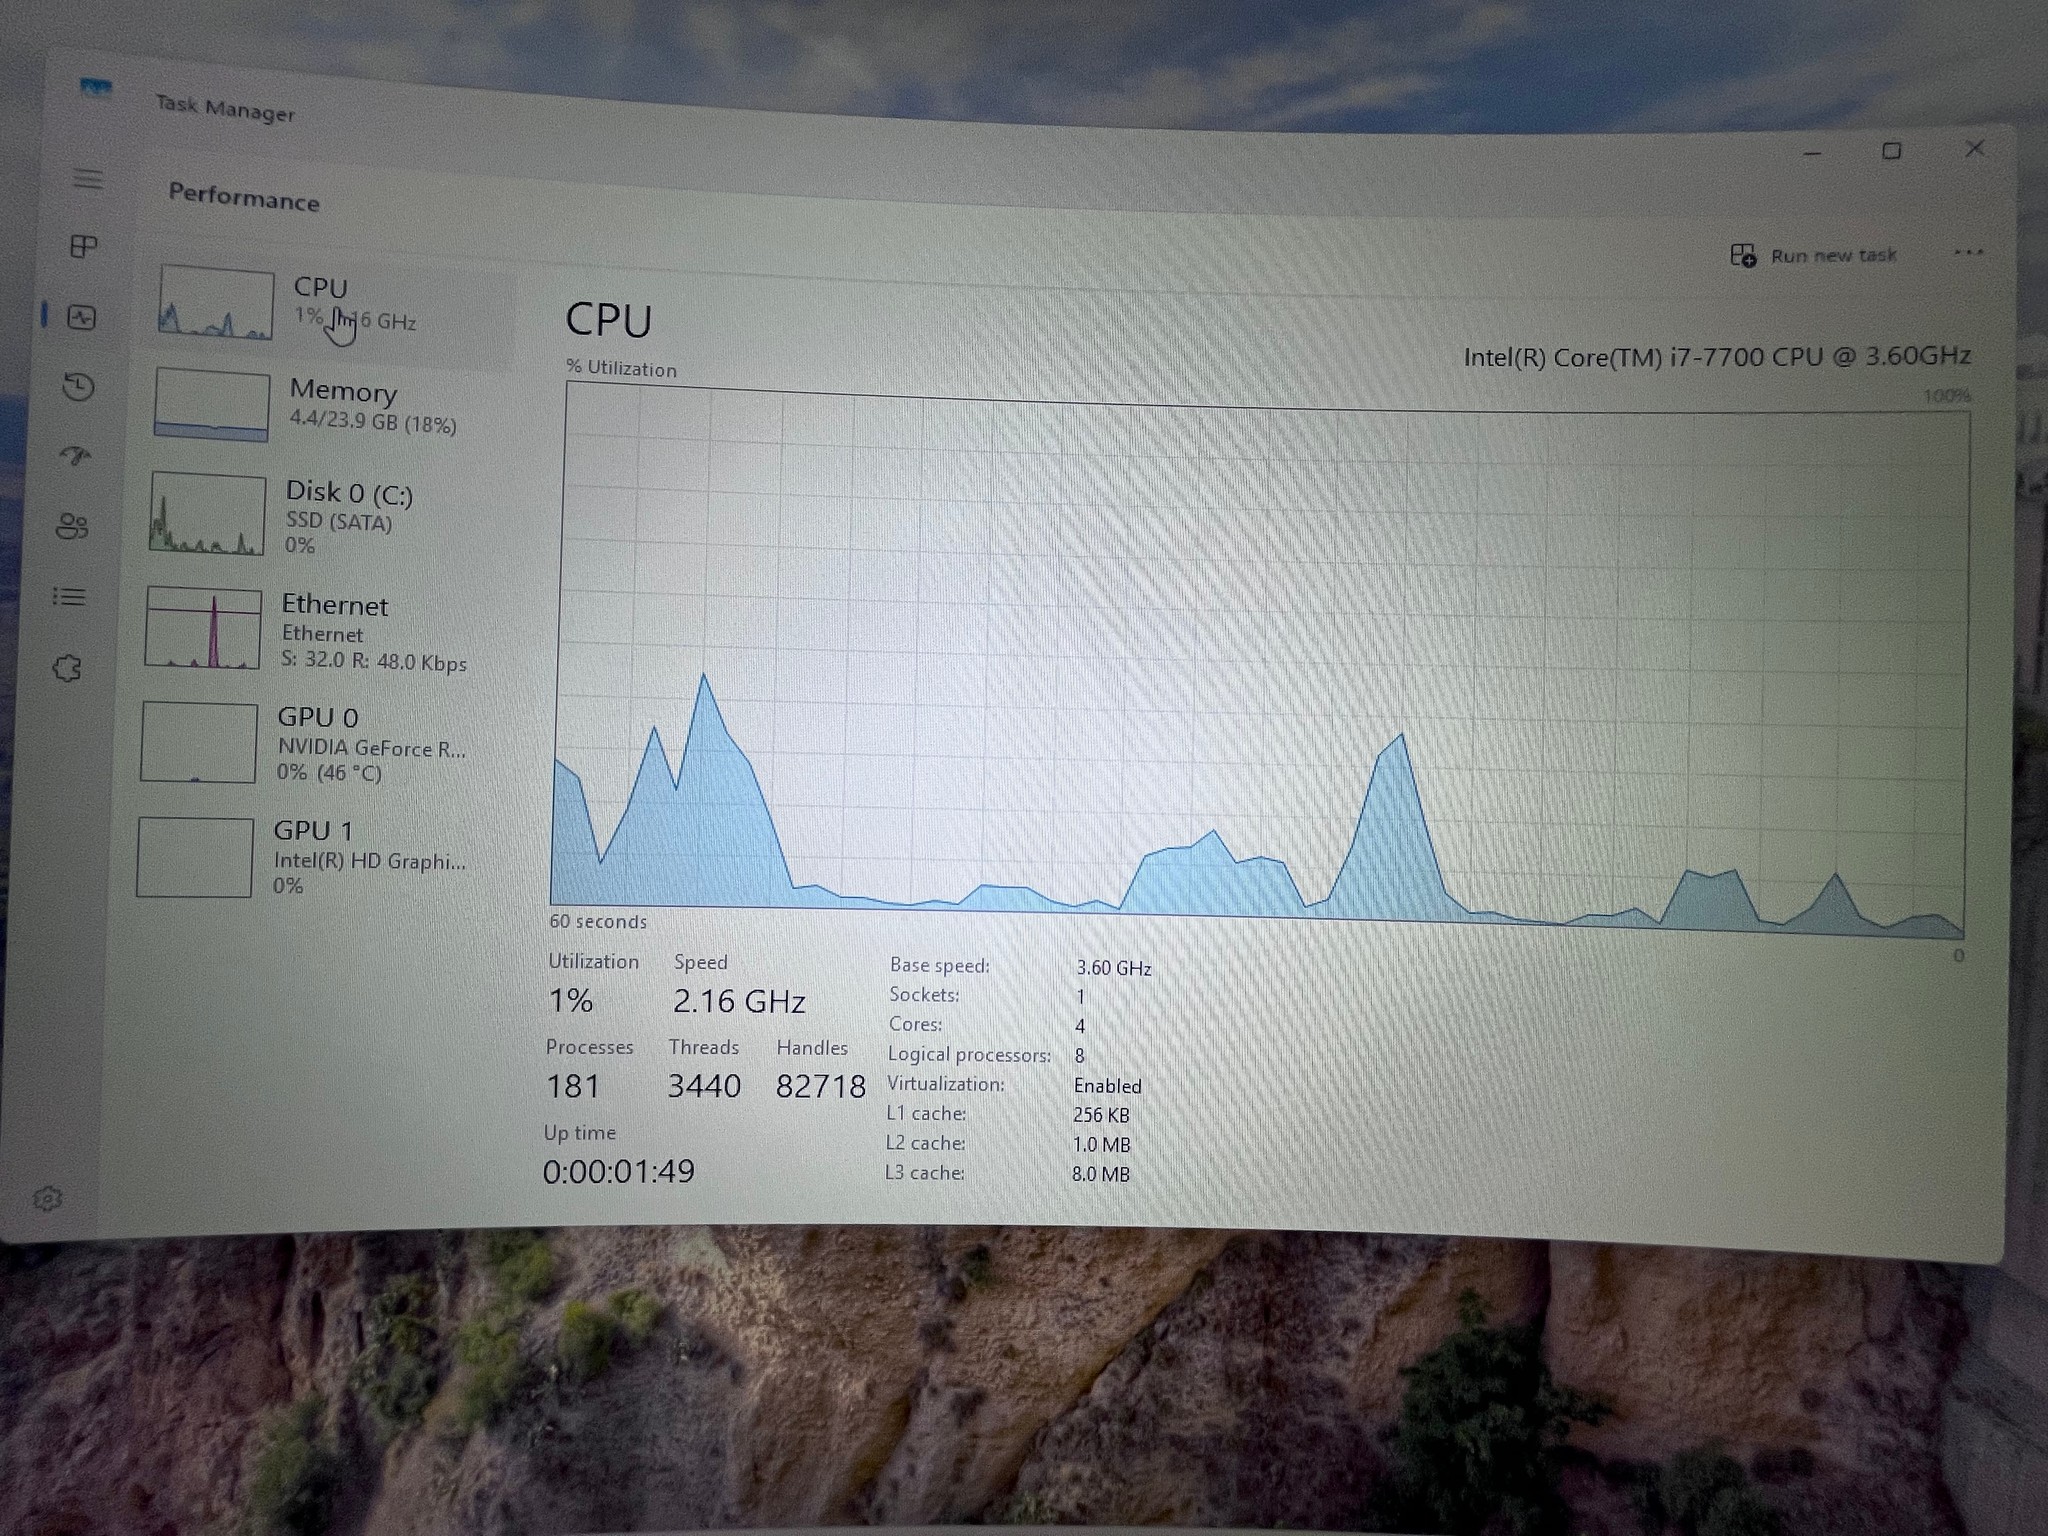Click the GPU 0 mini graph thumbnail

tap(199, 742)
